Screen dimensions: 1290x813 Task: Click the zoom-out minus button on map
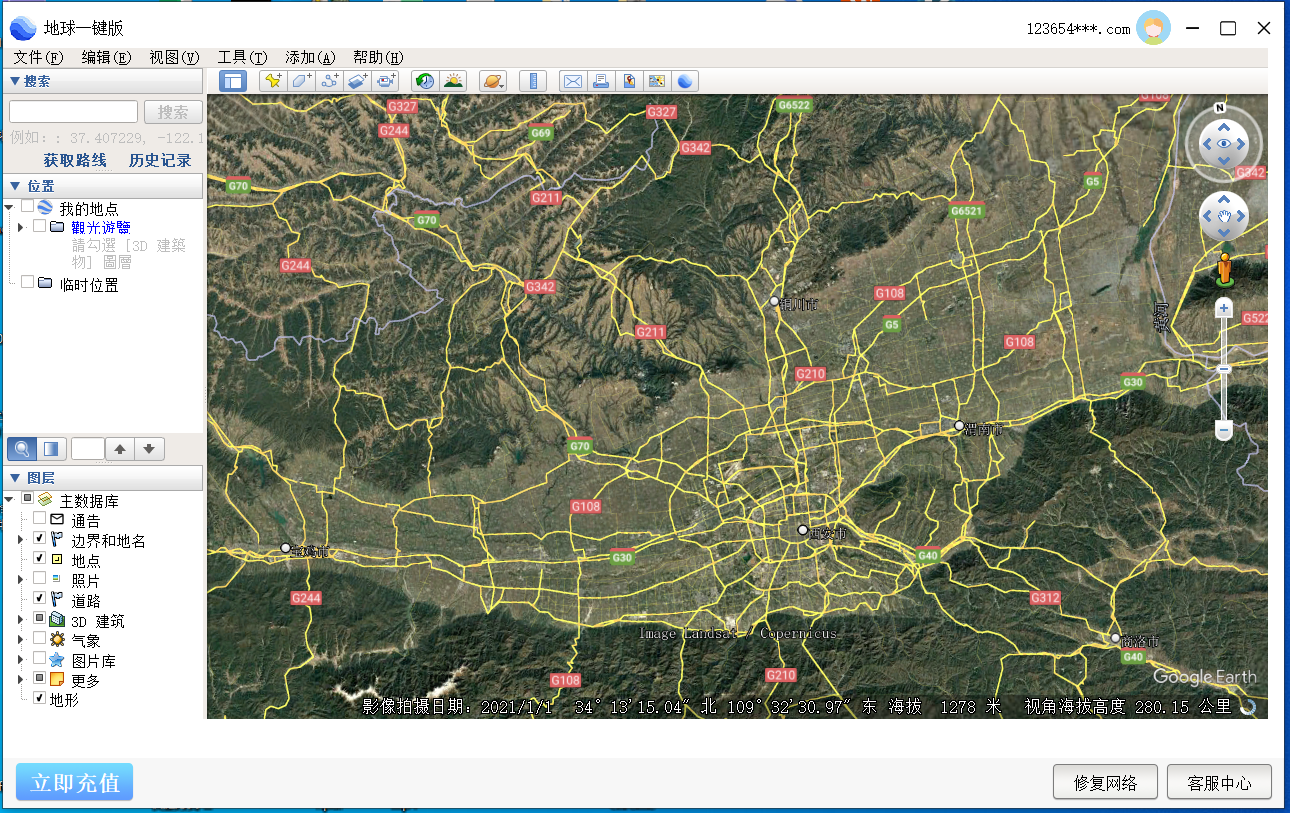pyautogui.click(x=1223, y=430)
